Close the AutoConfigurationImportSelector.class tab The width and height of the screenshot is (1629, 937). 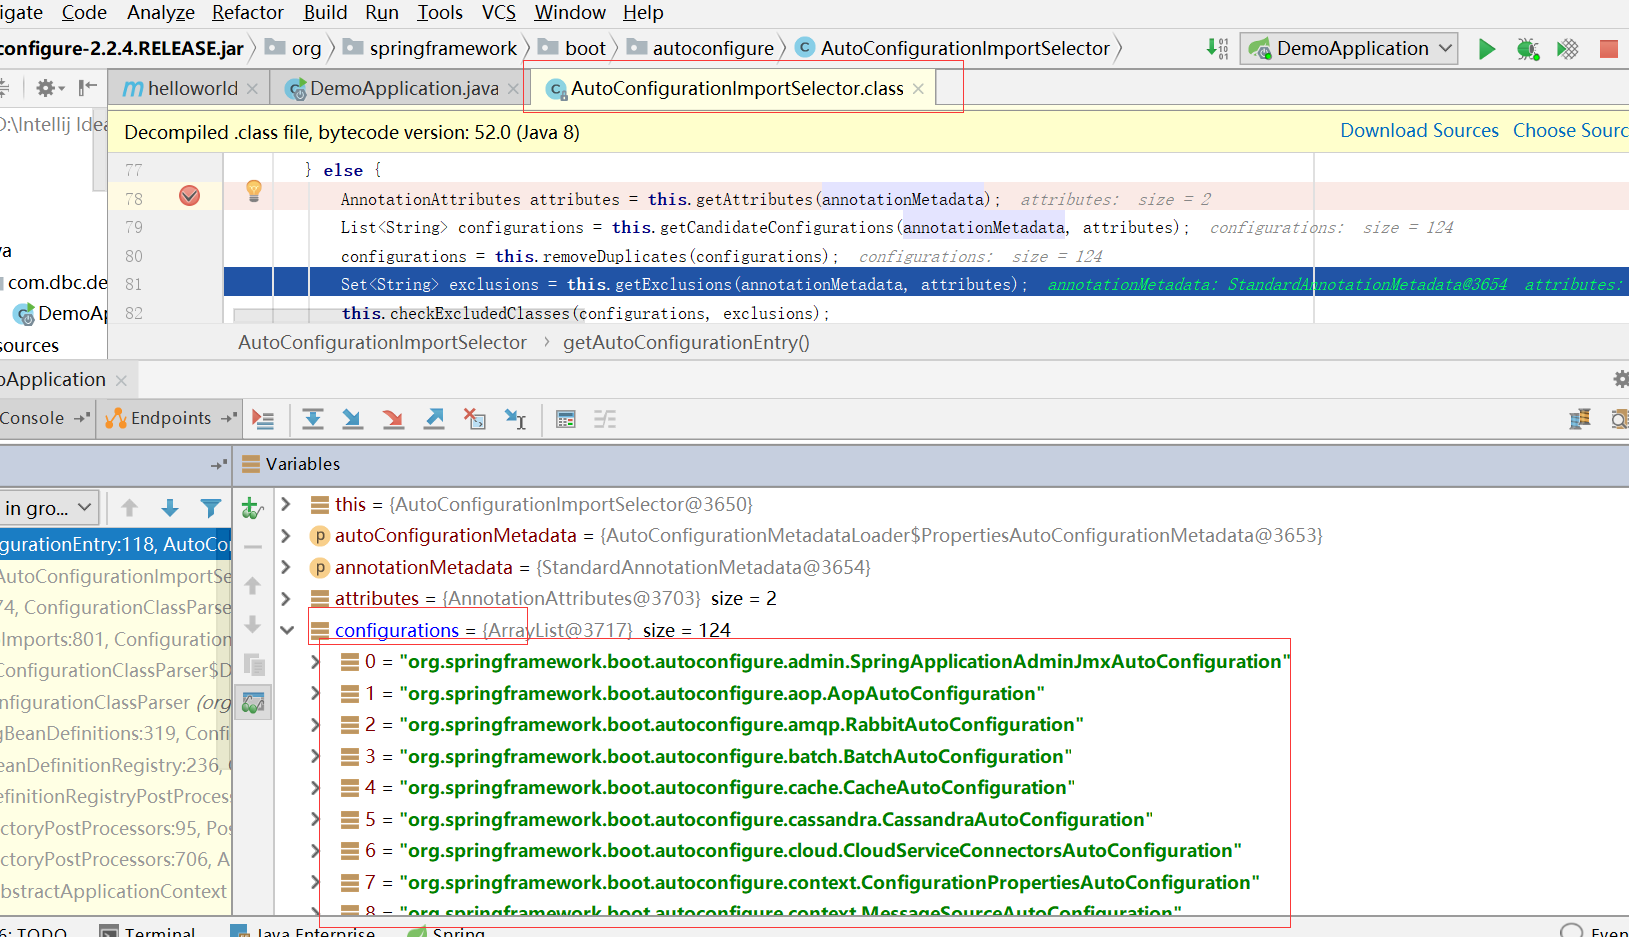[x=918, y=89]
